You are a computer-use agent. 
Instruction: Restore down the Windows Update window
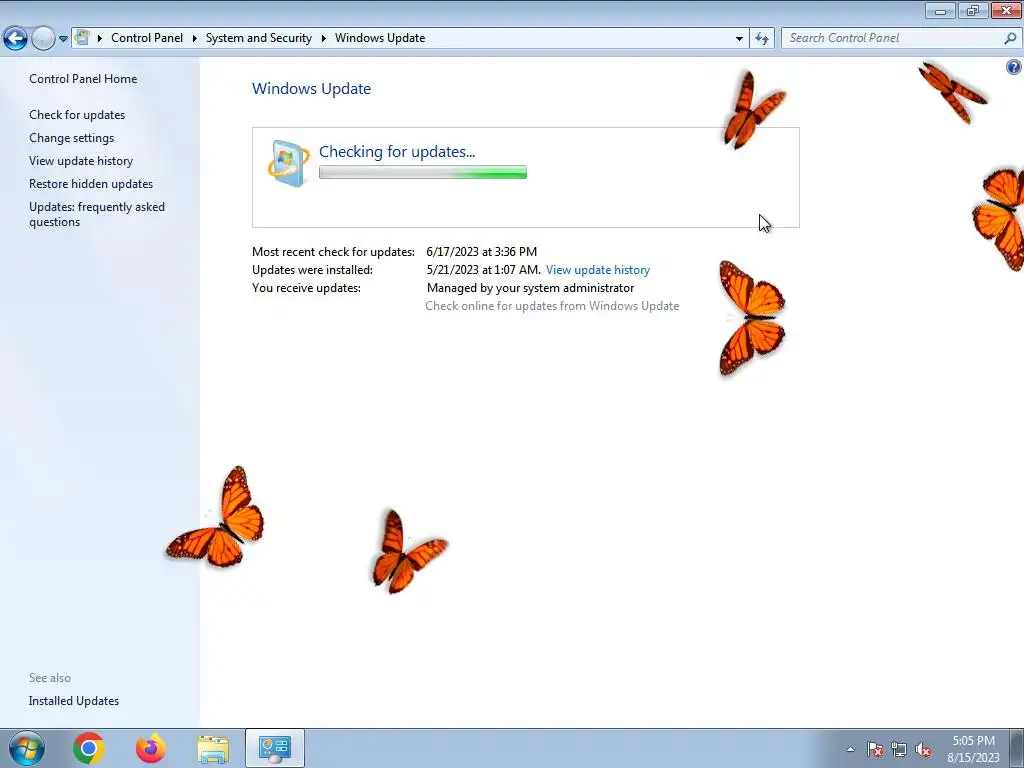(973, 10)
